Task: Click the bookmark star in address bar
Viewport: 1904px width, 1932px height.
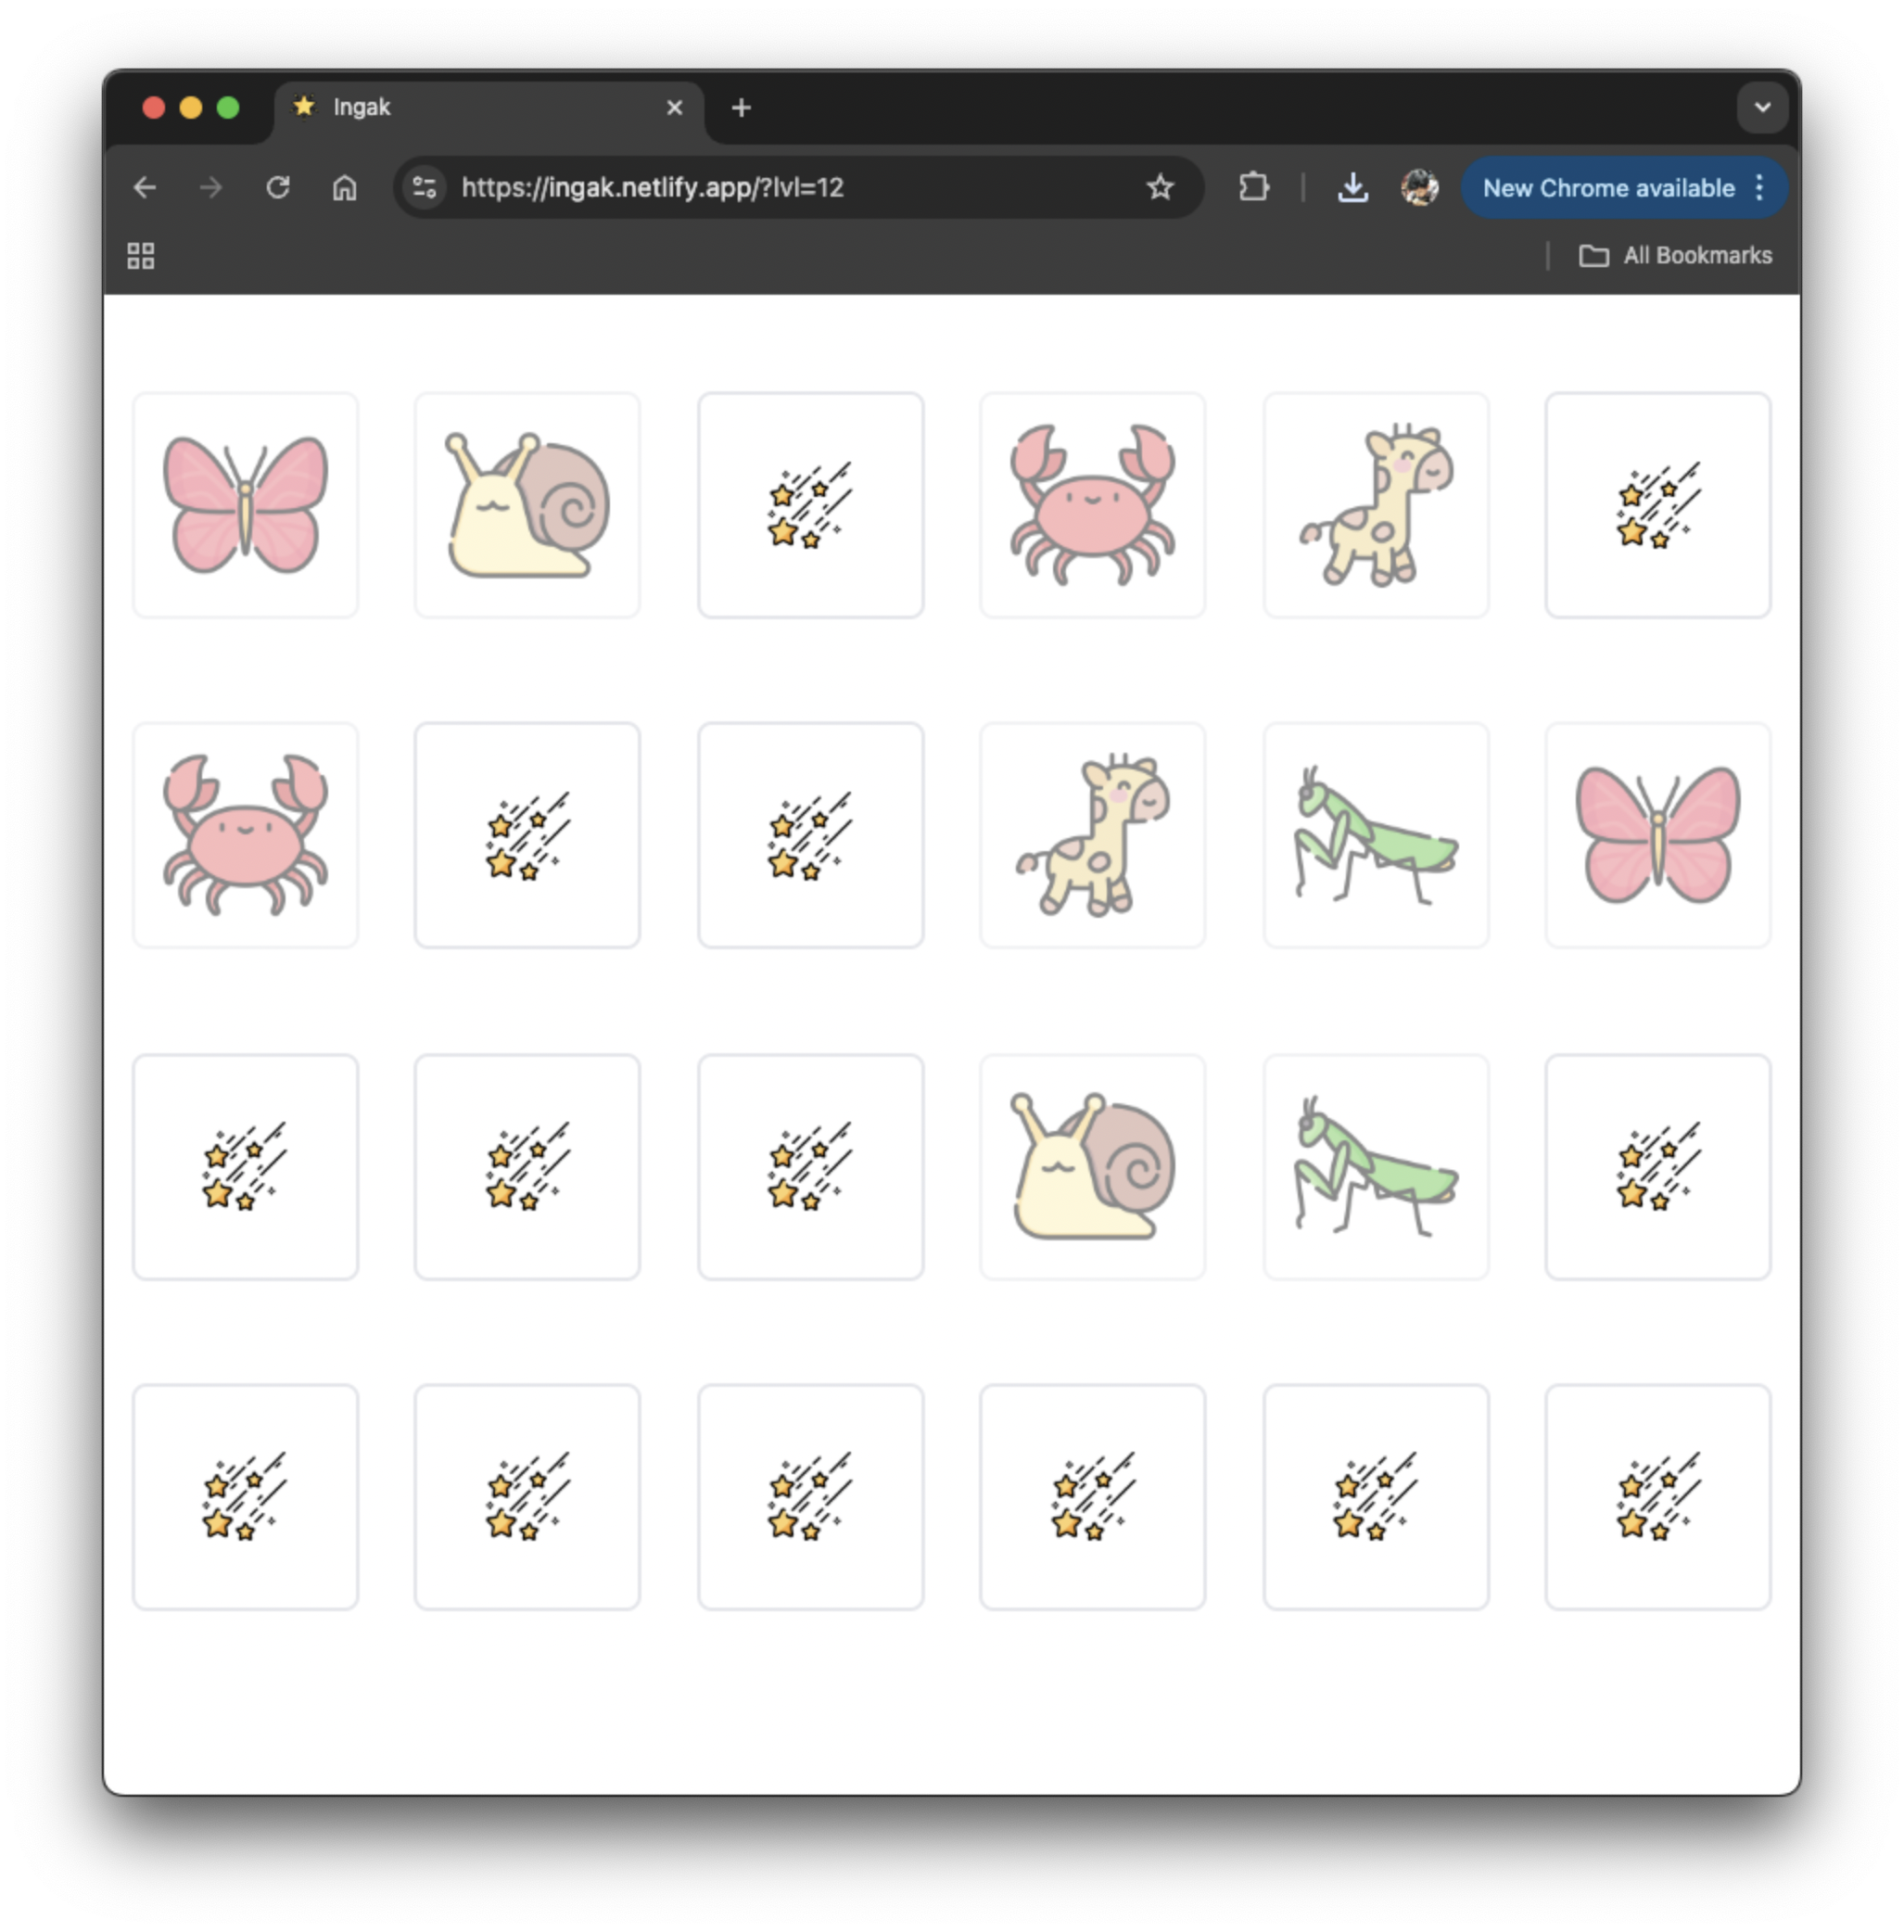Action: [x=1159, y=187]
